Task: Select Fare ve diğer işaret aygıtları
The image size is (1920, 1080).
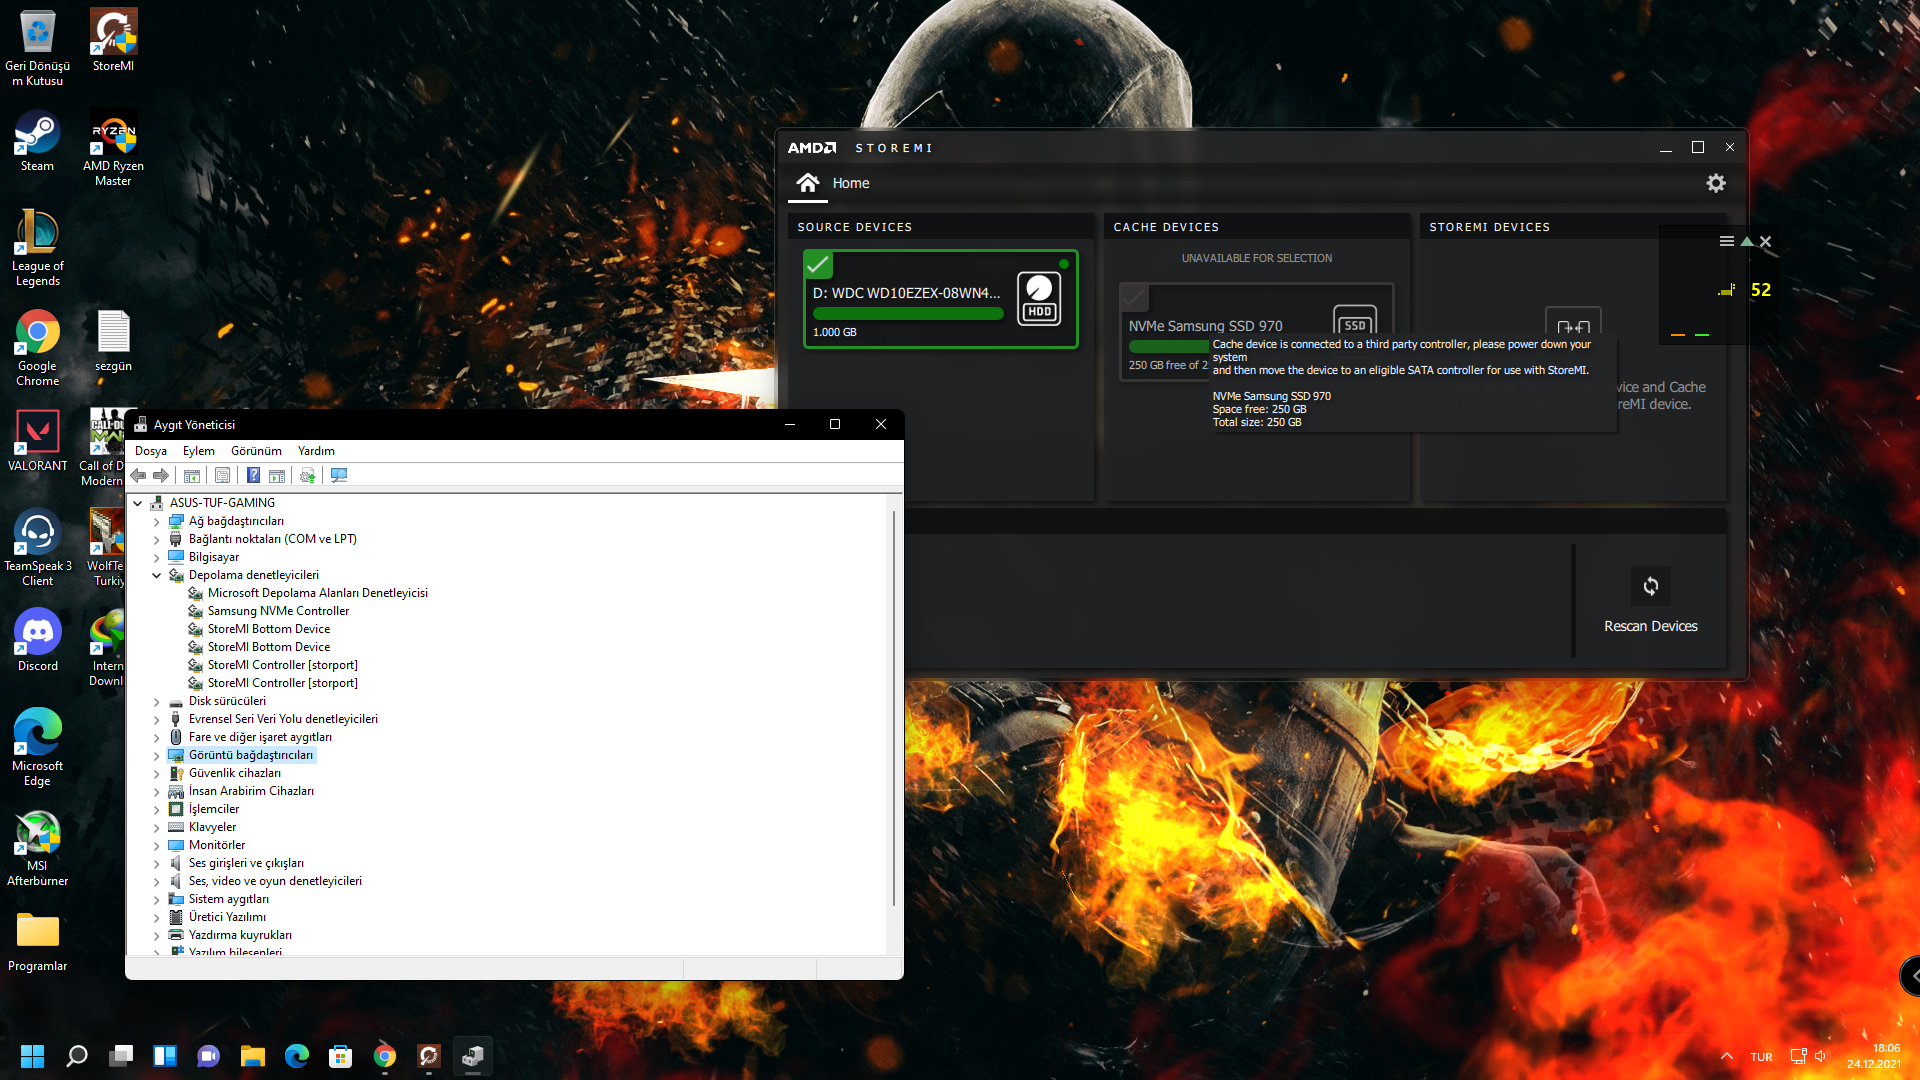Action: [x=260, y=737]
